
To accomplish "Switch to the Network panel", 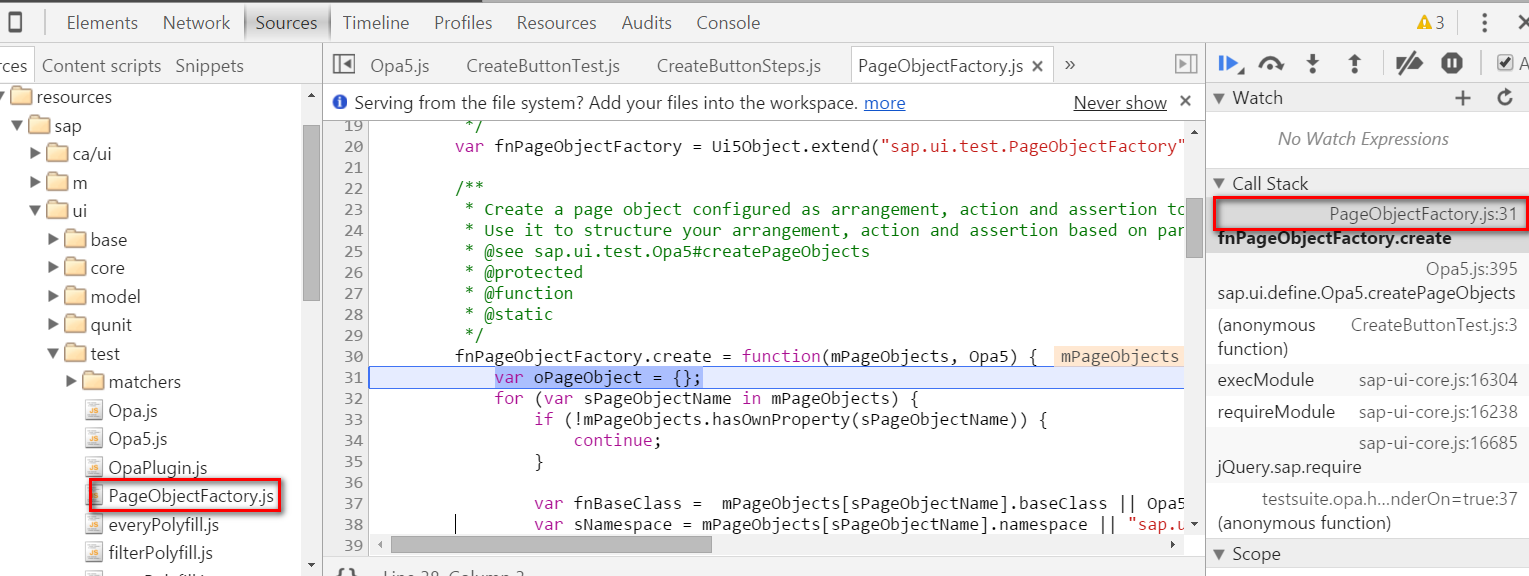I will pos(196,22).
